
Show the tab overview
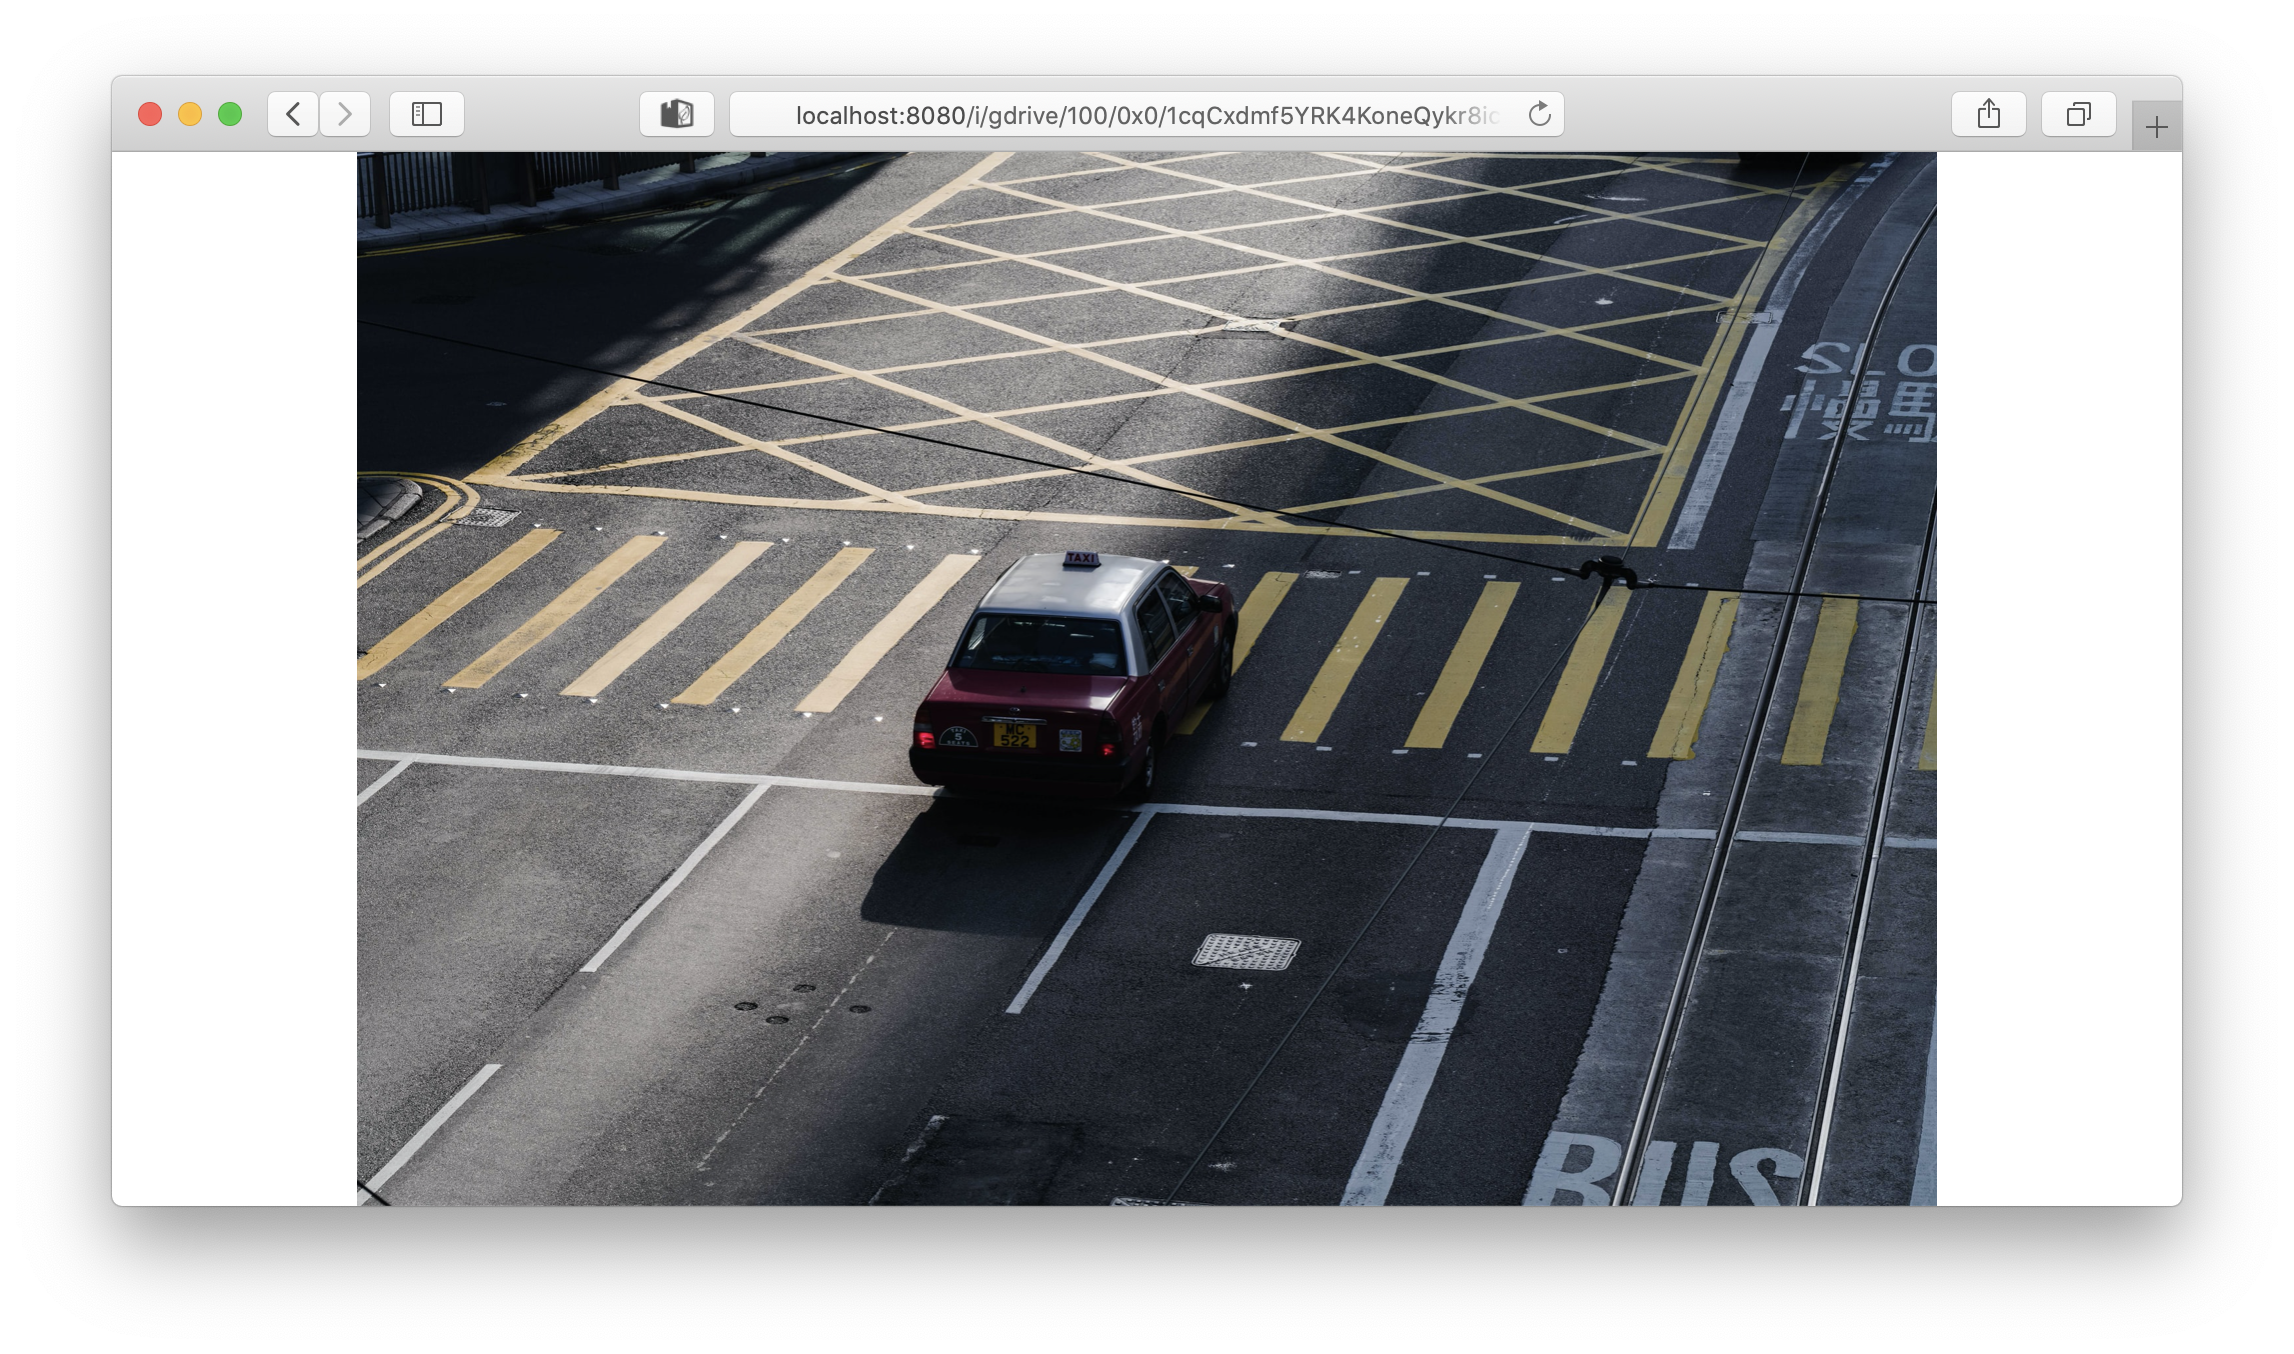2078,114
